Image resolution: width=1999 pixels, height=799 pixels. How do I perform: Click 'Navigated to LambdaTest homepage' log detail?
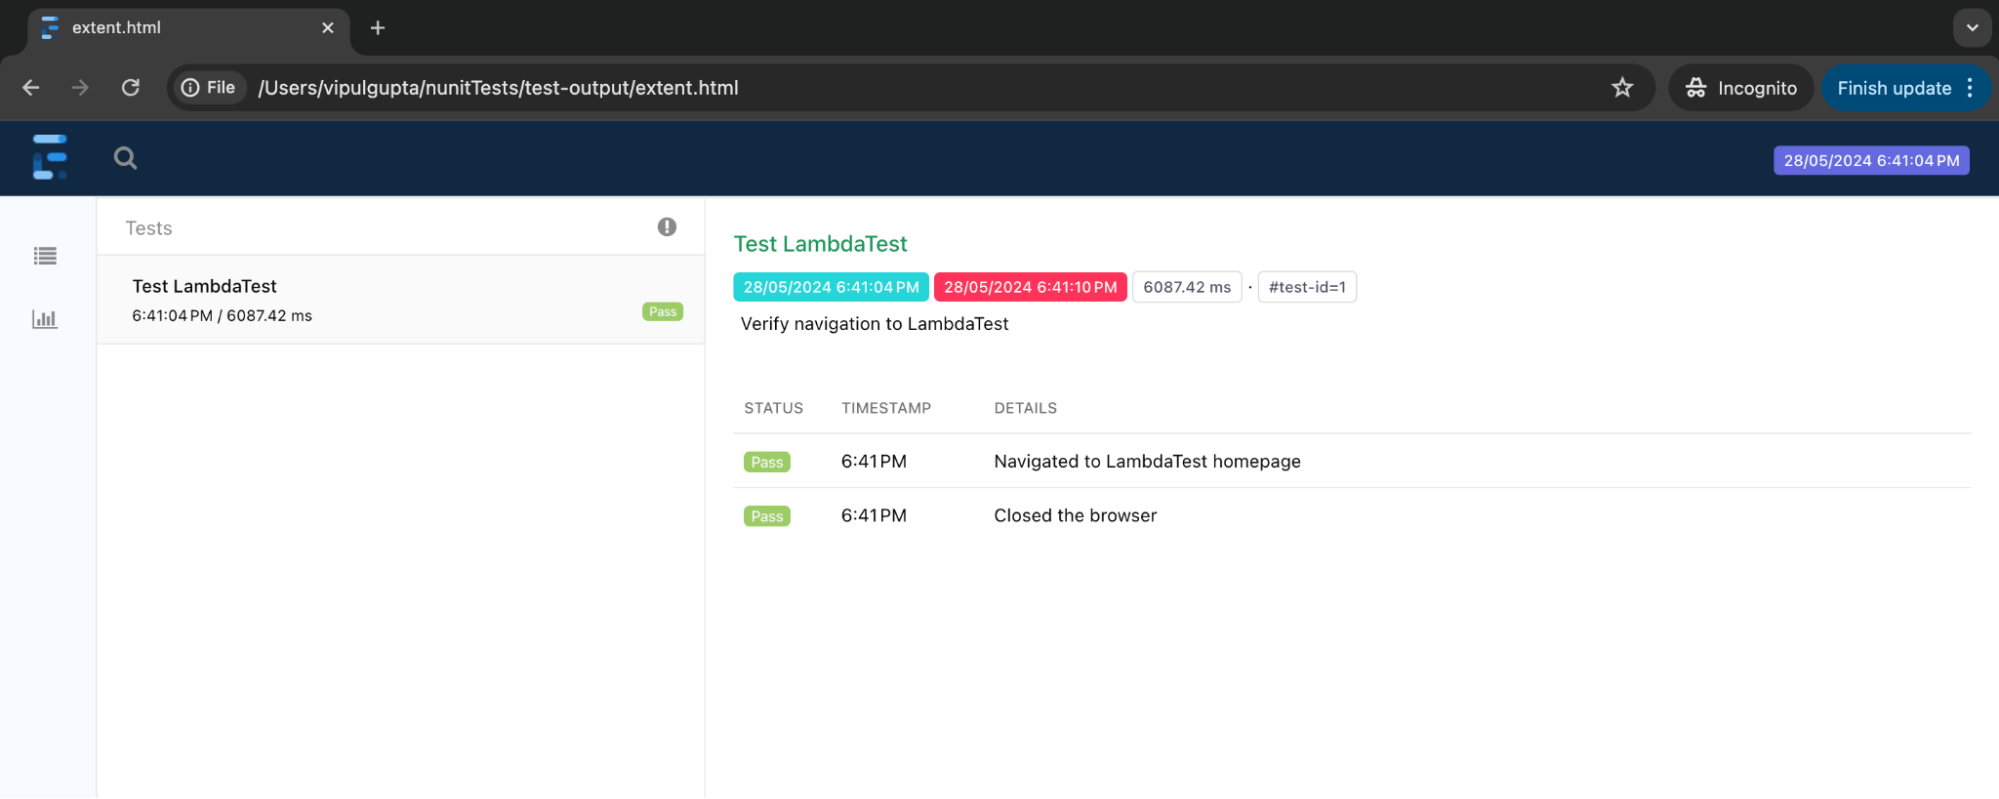(x=1147, y=462)
